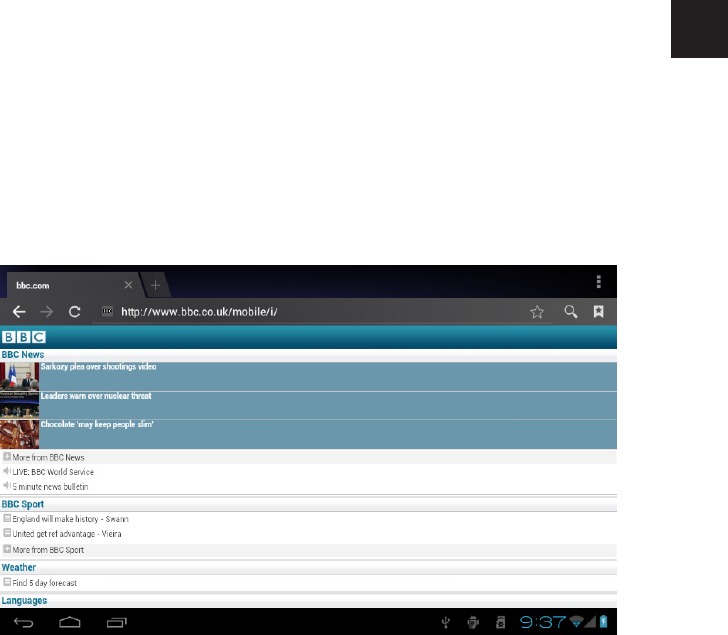The height and width of the screenshot is (635, 728).
Task: Bookmark page with the star icon
Action: point(537,311)
